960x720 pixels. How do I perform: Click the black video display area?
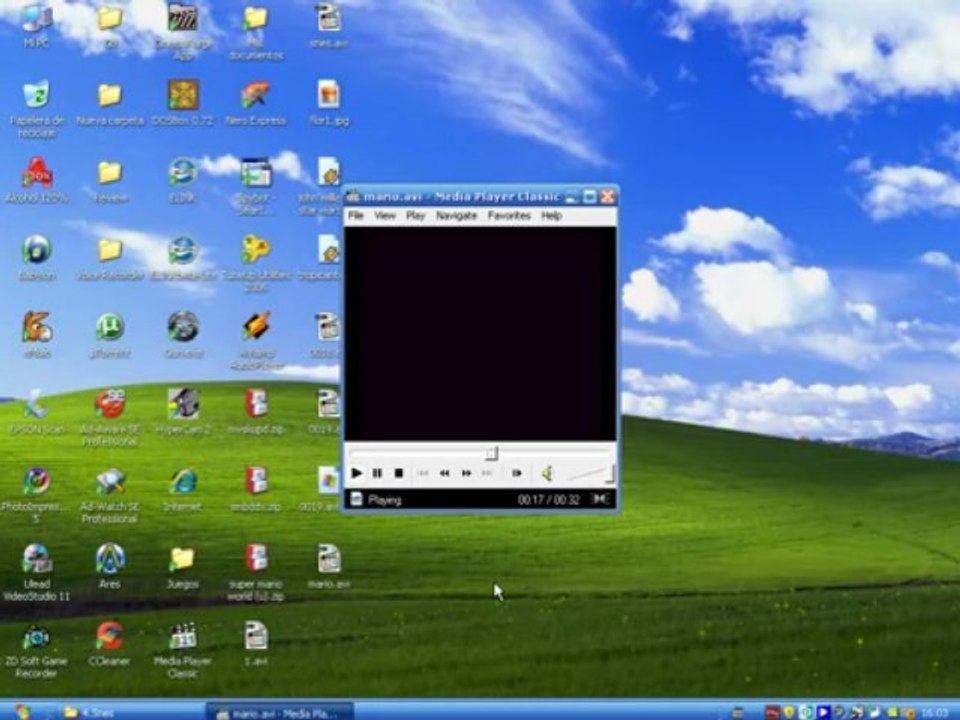pos(480,333)
